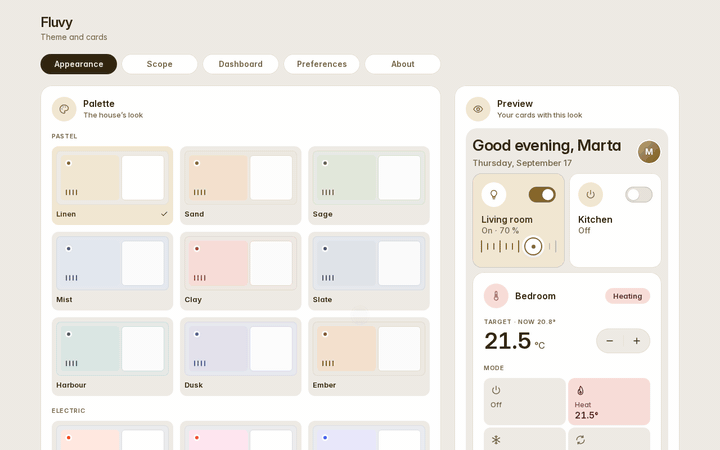Screen dimensions: 720x450
Task: Select the Harbour palette card
Action: [112, 356]
